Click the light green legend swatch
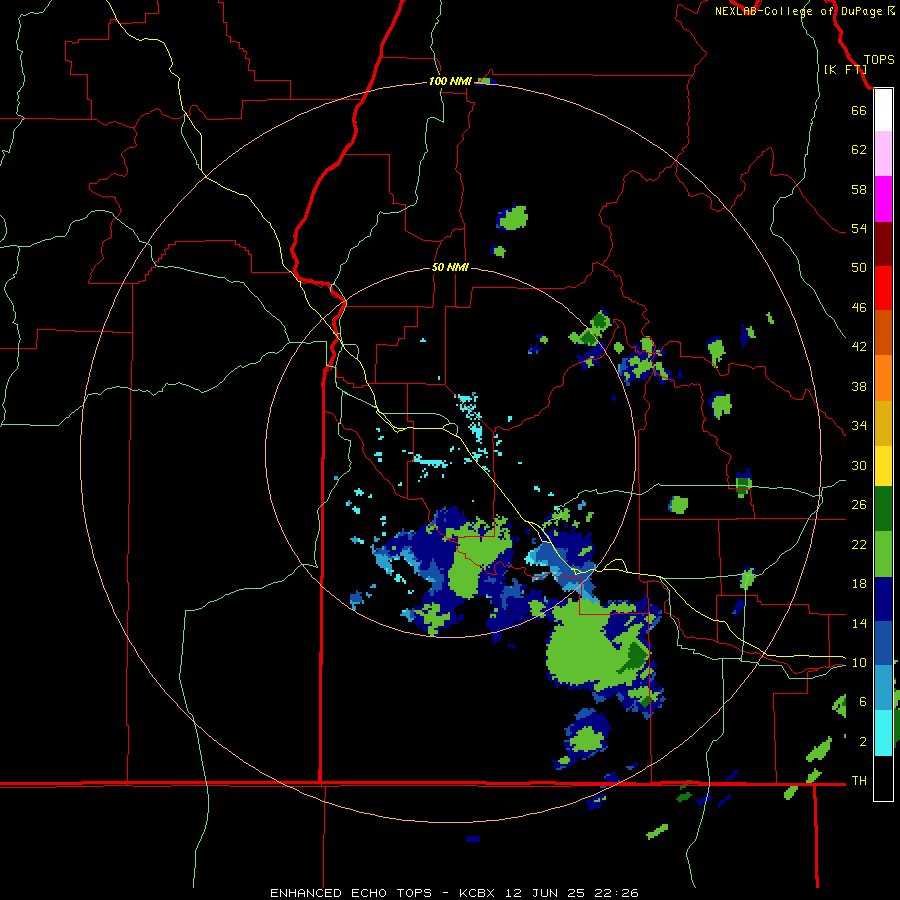The width and height of the screenshot is (900, 900). pyautogui.click(x=883, y=554)
